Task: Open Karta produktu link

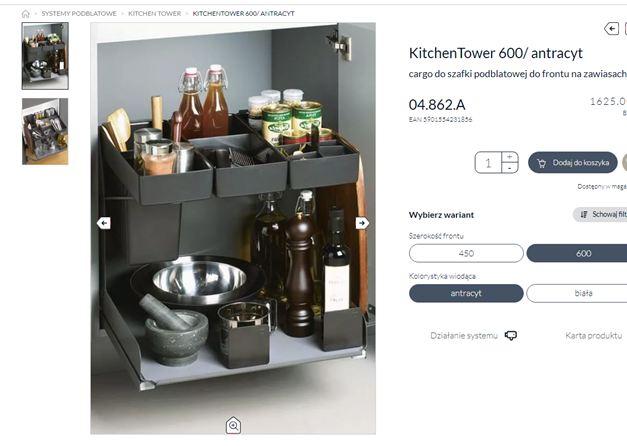Action: pyautogui.click(x=593, y=336)
